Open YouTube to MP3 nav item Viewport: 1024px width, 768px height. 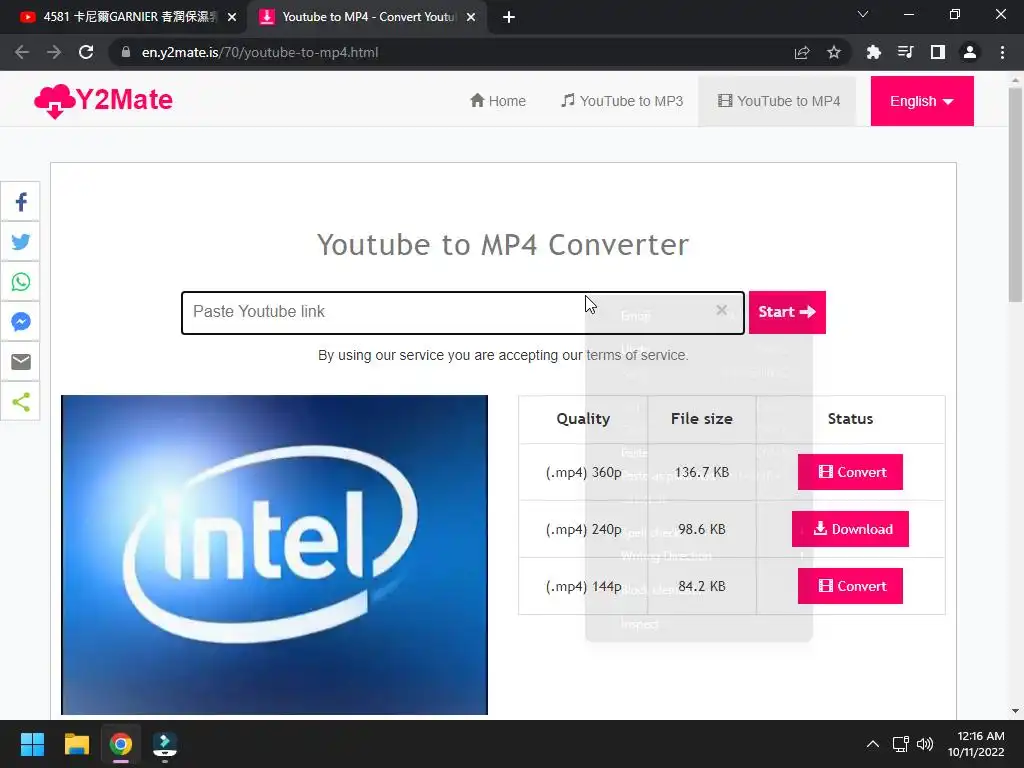(x=622, y=101)
